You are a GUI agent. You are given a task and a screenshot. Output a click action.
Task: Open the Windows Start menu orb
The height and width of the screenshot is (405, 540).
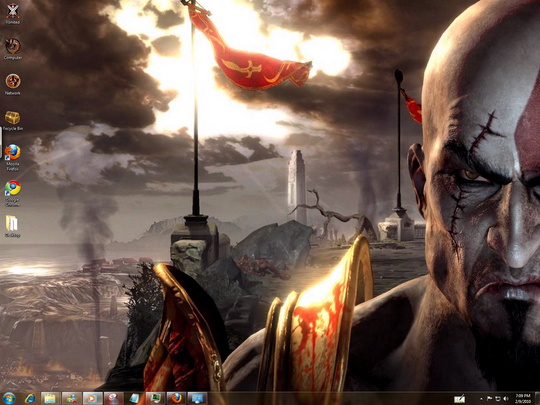click(x=9, y=398)
